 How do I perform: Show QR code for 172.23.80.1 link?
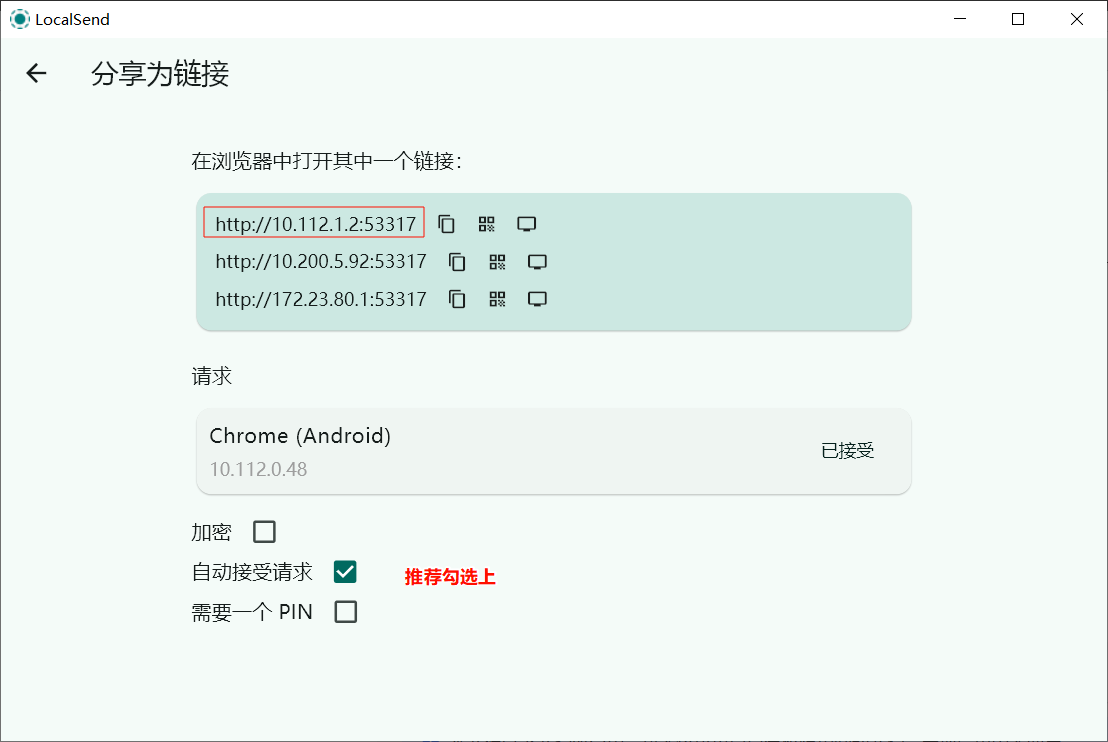[497, 299]
